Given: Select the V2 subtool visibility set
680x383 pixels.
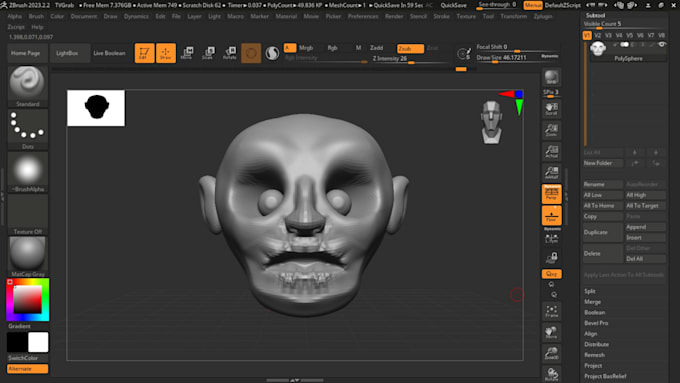Looking at the screenshot, I should coord(598,35).
